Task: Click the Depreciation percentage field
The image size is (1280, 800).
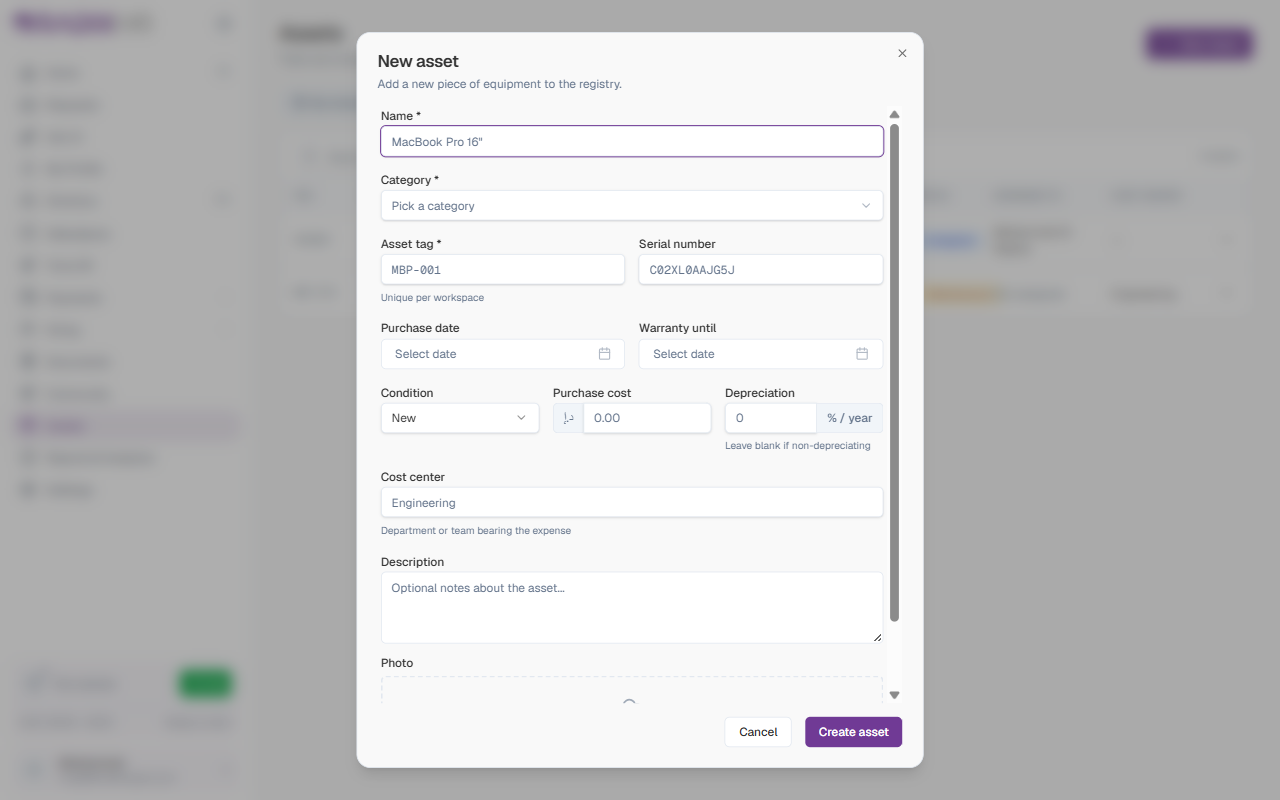Action: (x=771, y=418)
